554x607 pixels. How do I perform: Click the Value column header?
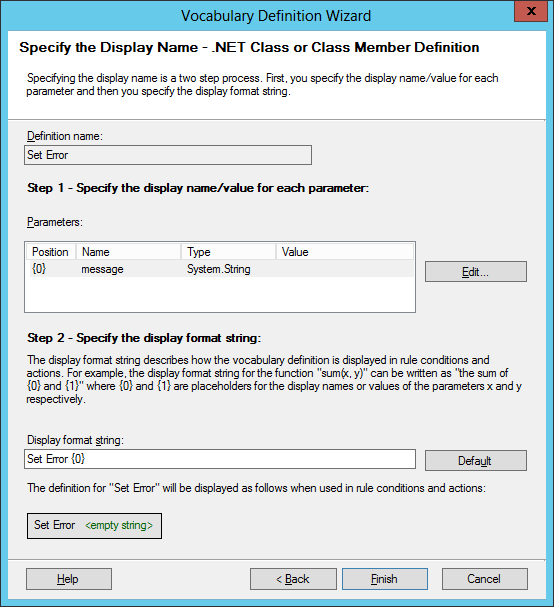(345, 252)
